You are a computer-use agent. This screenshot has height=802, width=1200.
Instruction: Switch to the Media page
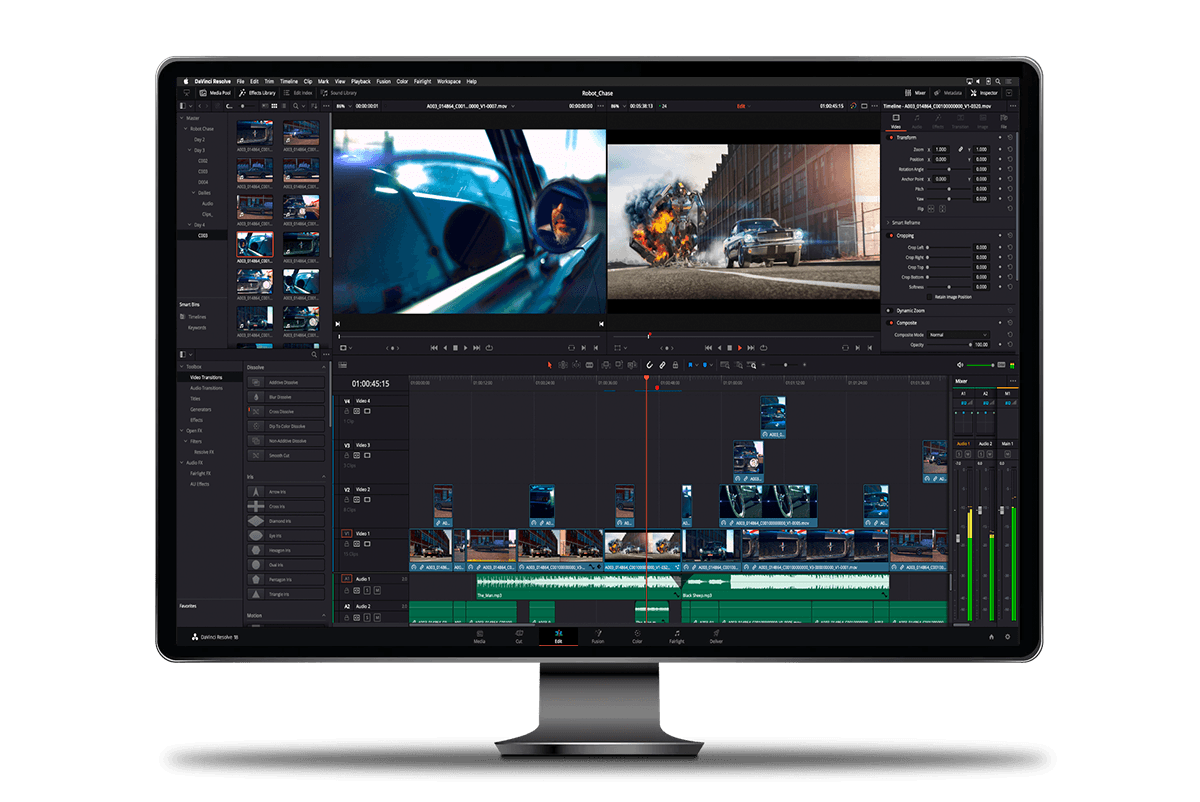479,636
